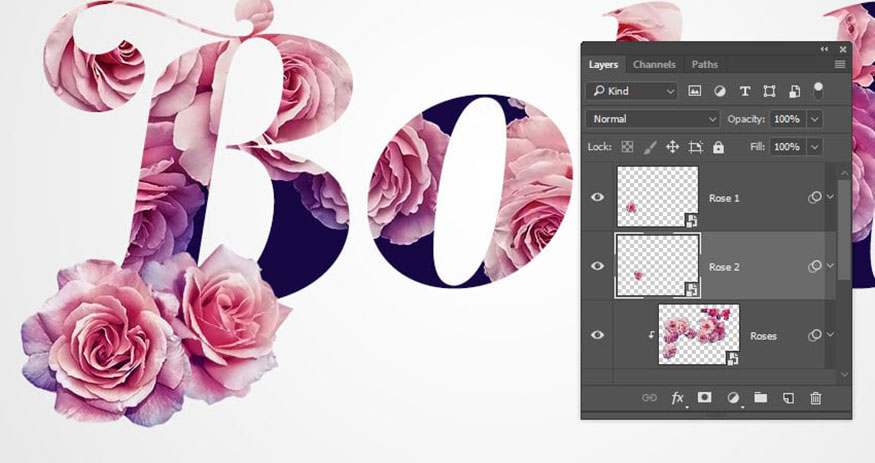The image size is (875, 463).
Task: Lock image pixels brush icon
Action: point(650,147)
